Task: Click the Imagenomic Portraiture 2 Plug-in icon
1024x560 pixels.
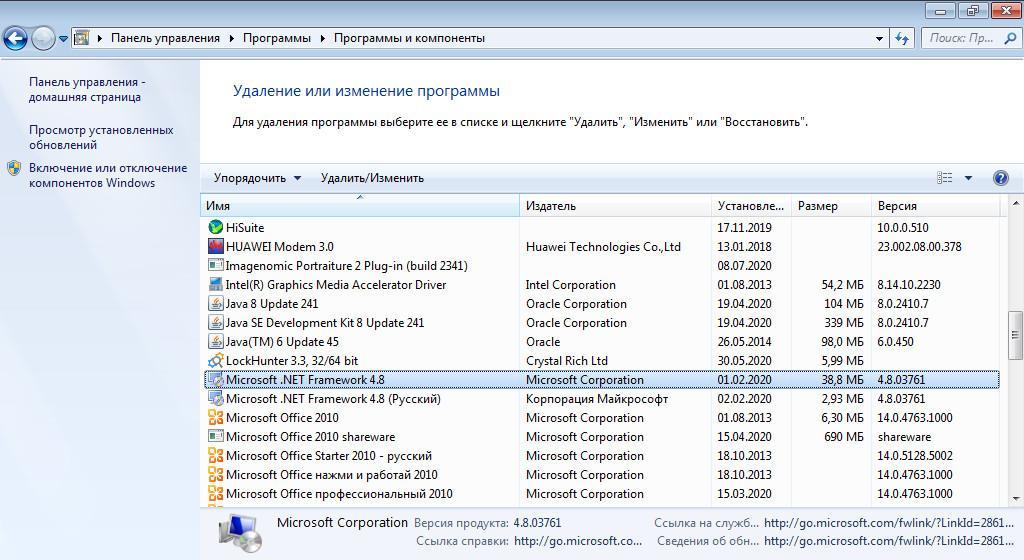Action: click(216, 265)
